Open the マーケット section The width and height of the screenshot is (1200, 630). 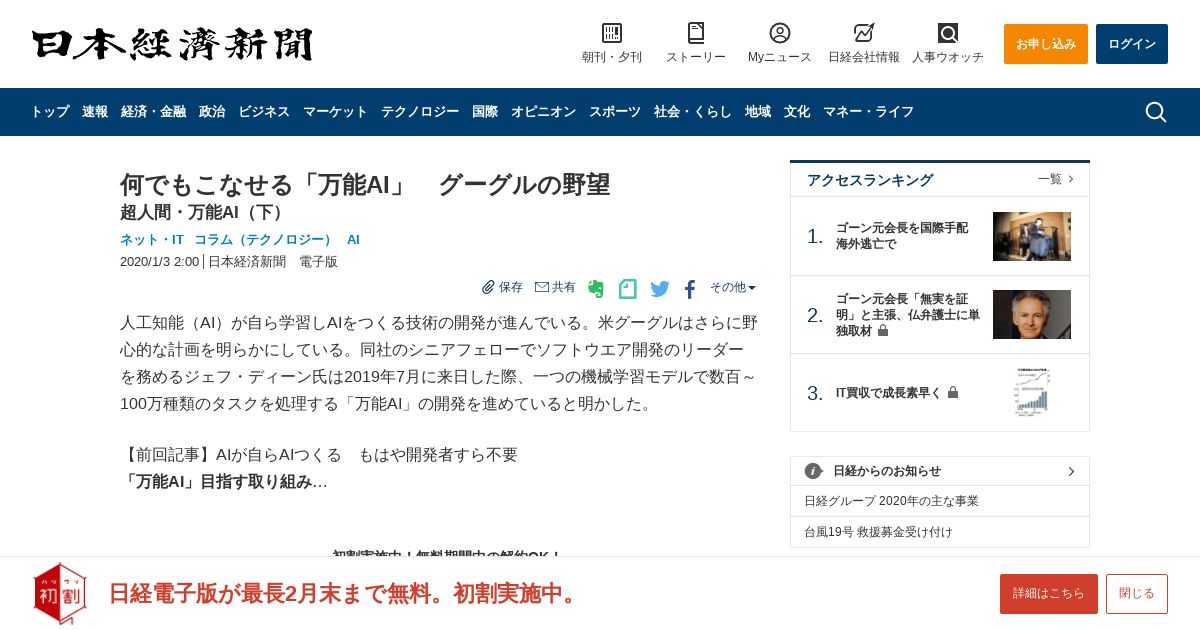(x=335, y=112)
